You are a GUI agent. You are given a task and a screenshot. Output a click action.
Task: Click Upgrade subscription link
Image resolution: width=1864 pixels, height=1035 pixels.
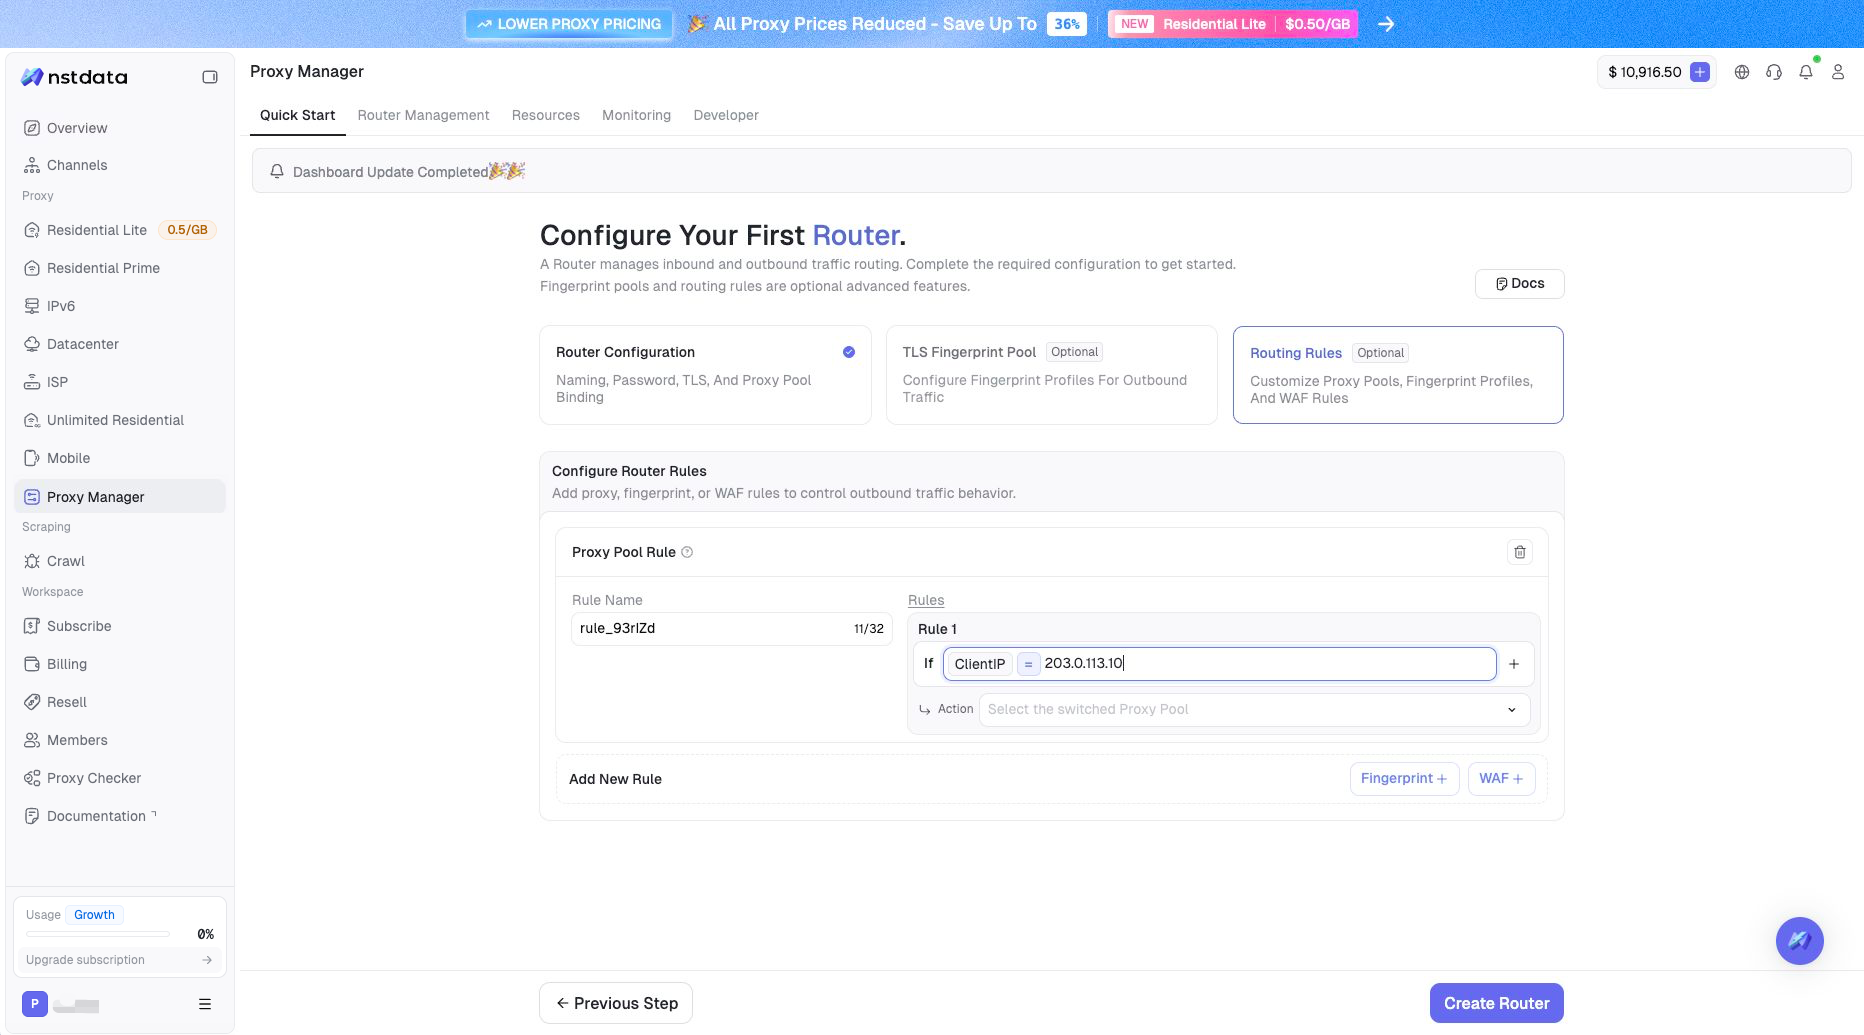pos(119,960)
